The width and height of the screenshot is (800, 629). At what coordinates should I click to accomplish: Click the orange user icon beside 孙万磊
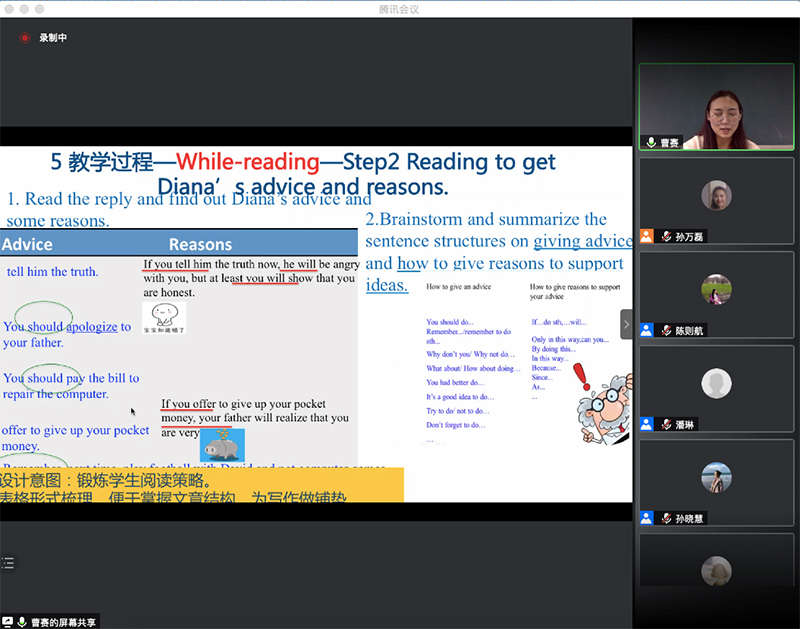(x=647, y=237)
